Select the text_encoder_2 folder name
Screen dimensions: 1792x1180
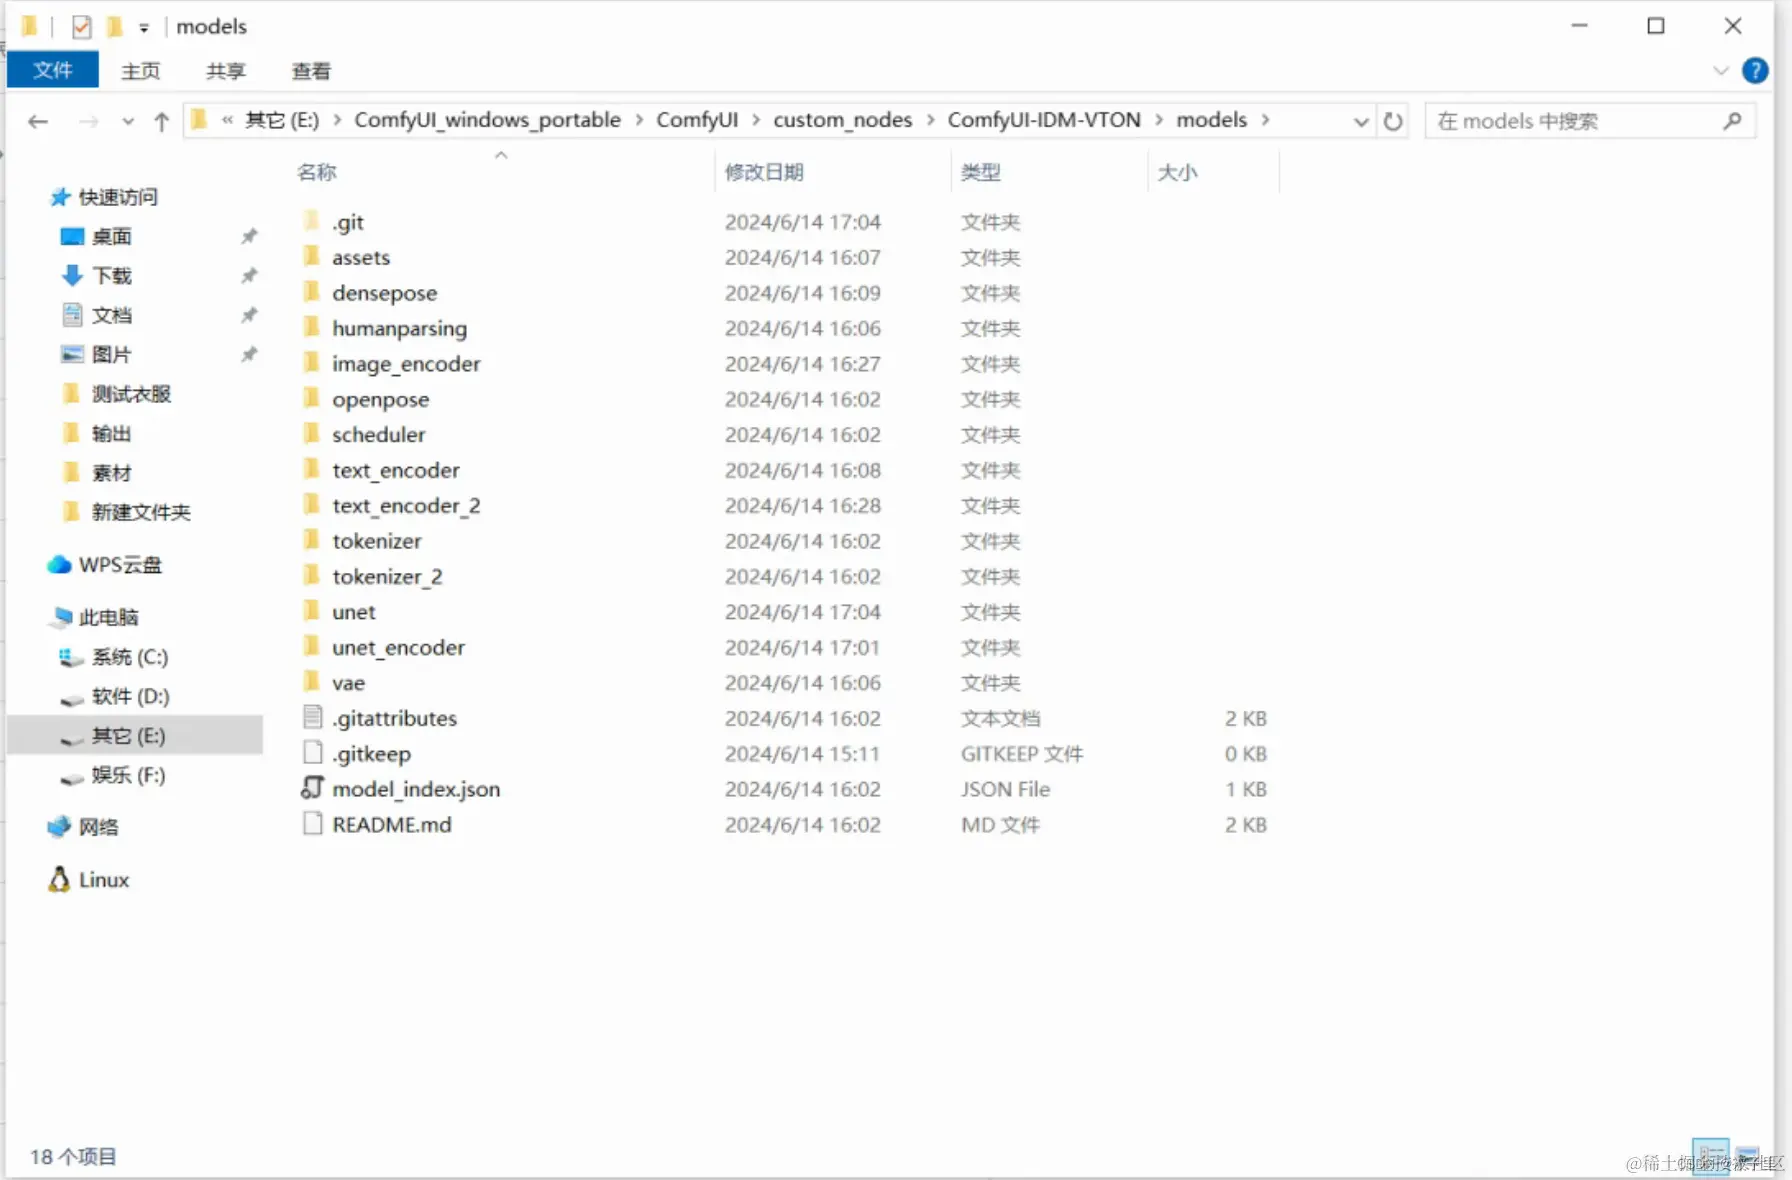pos(406,506)
